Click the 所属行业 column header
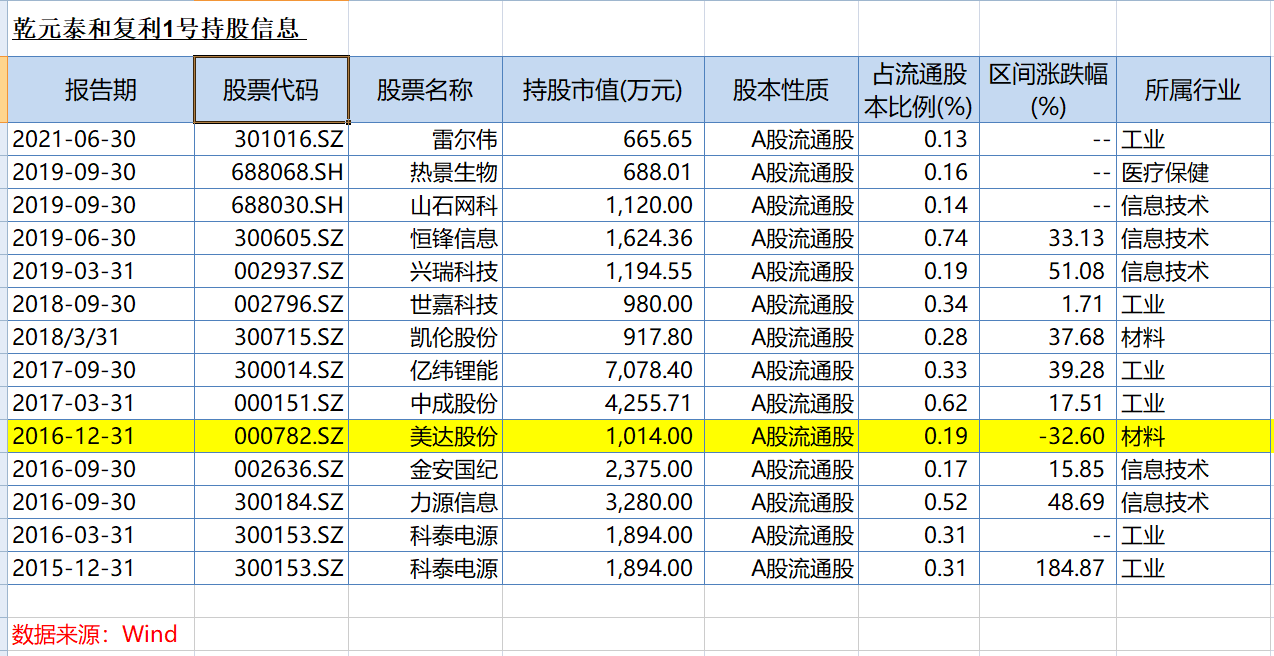The height and width of the screenshot is (656, 1274). (1193, 90)
